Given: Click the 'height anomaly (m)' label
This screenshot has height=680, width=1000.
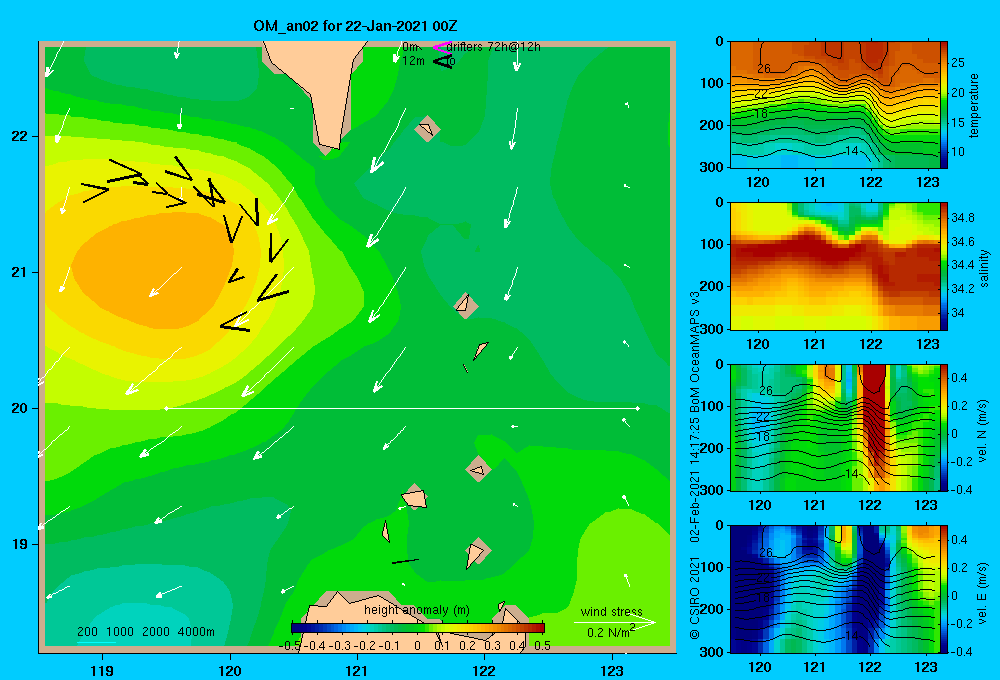Looking at the screenshot, I should tap(417, 610).
